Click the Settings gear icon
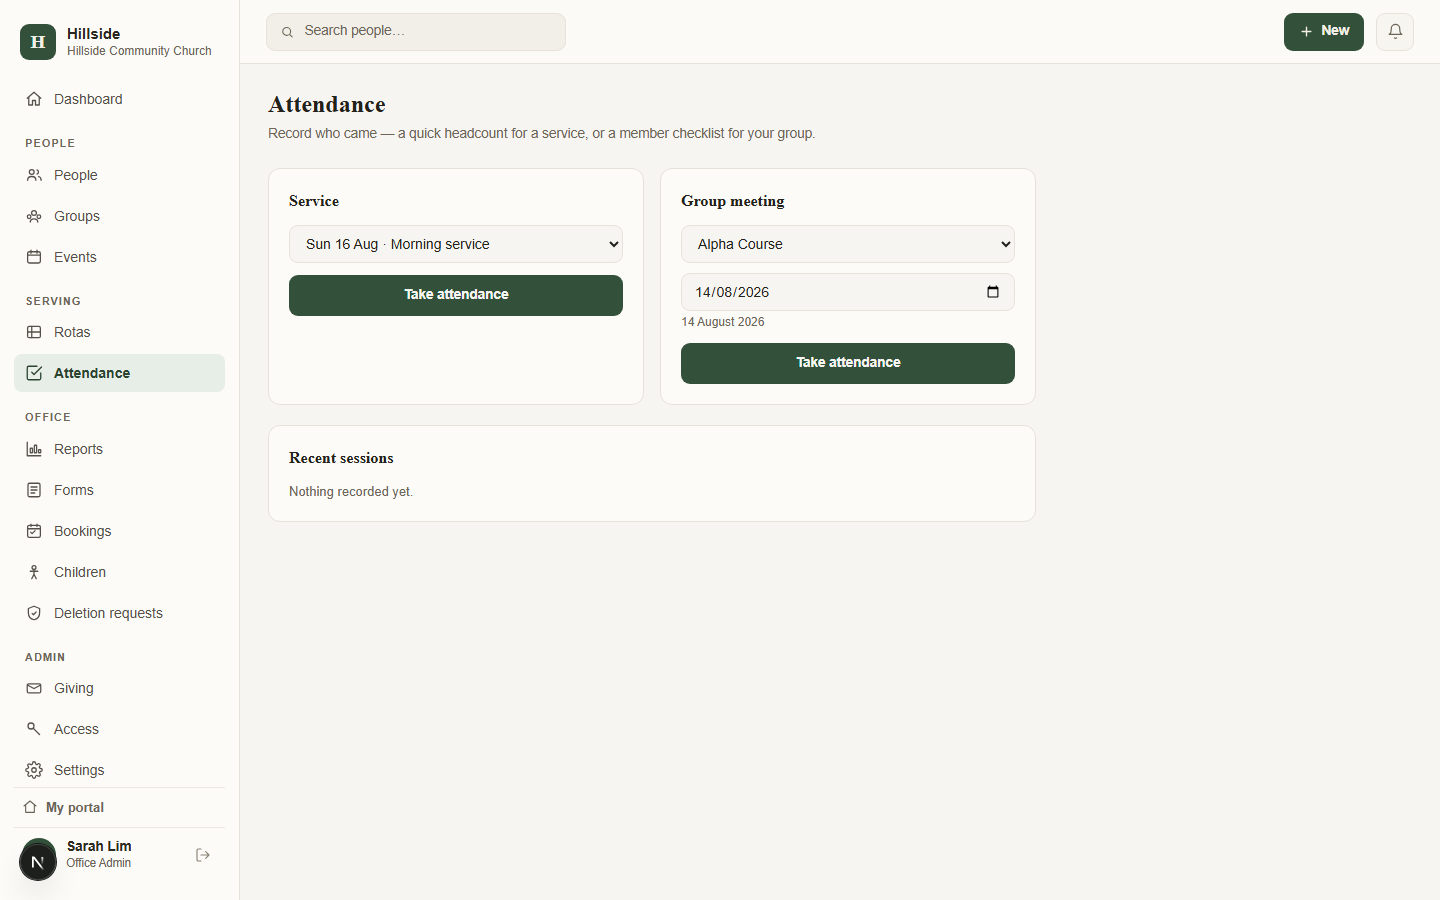This screenshot has height=900, width=1440. tap(34, 770)
